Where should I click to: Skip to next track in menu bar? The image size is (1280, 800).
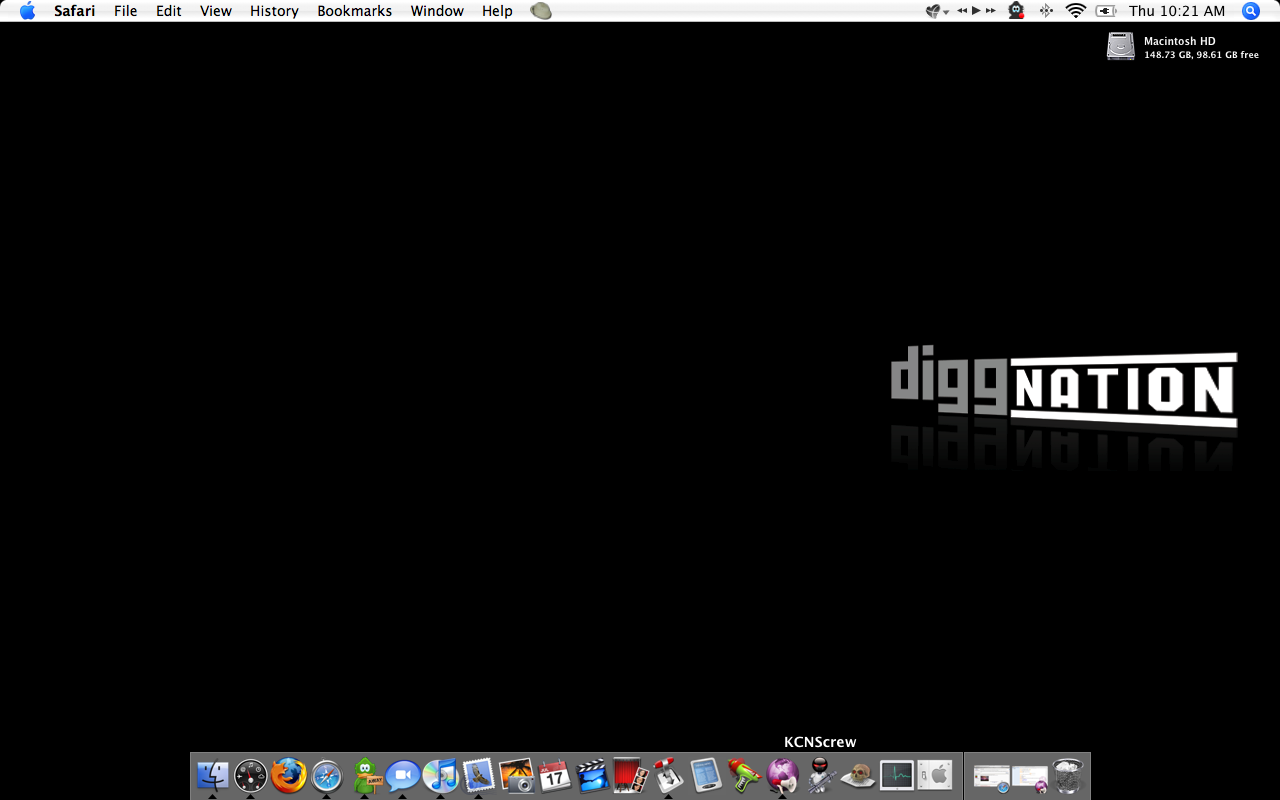pyautogui.click(x=990, y=11)
